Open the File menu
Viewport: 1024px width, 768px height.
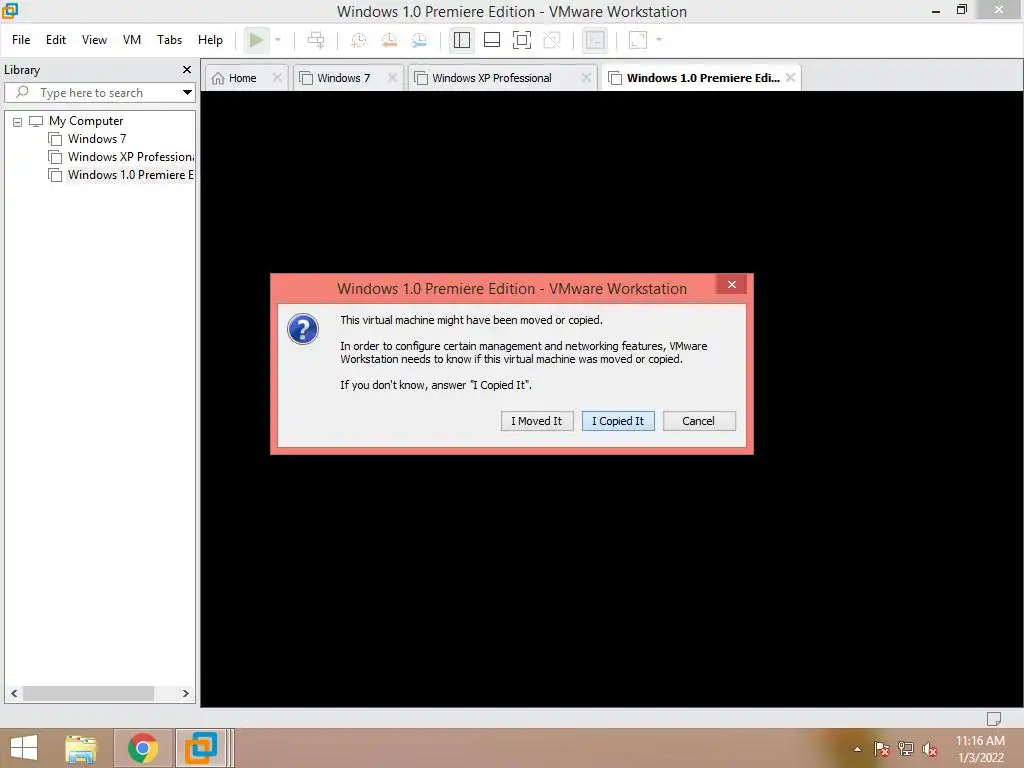(21, 40)
